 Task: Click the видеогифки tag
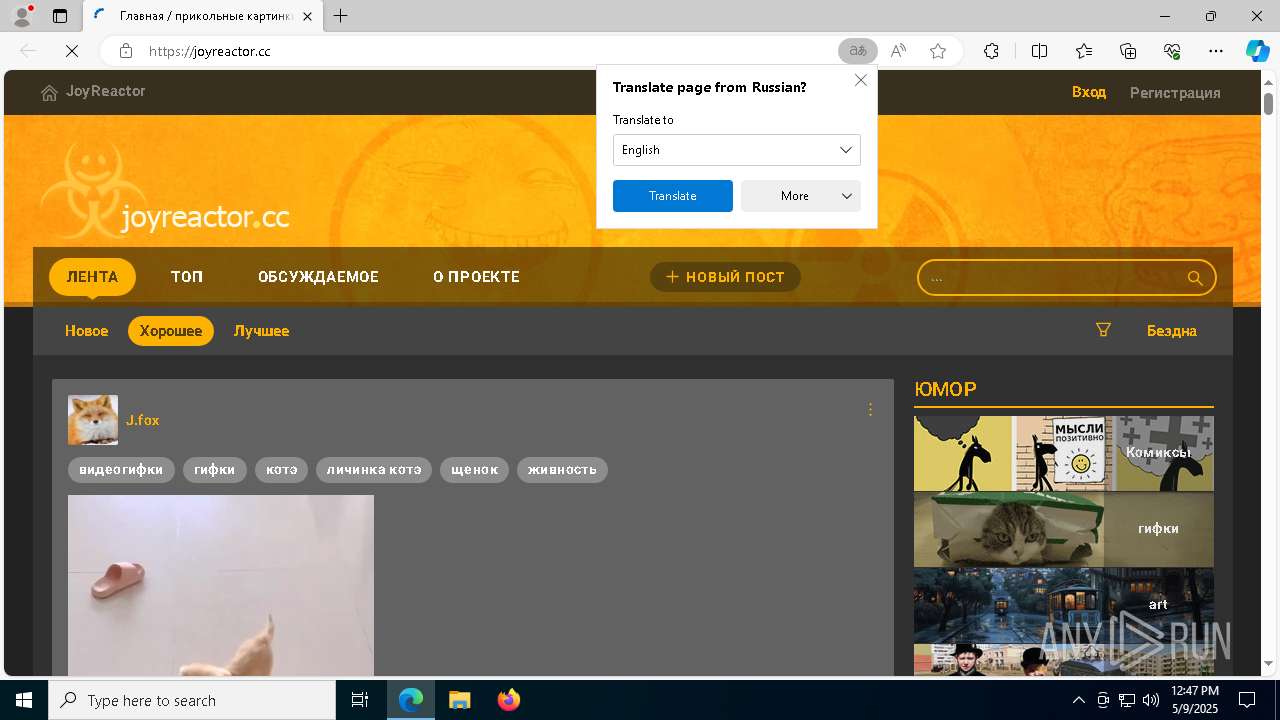pos(121,470)
